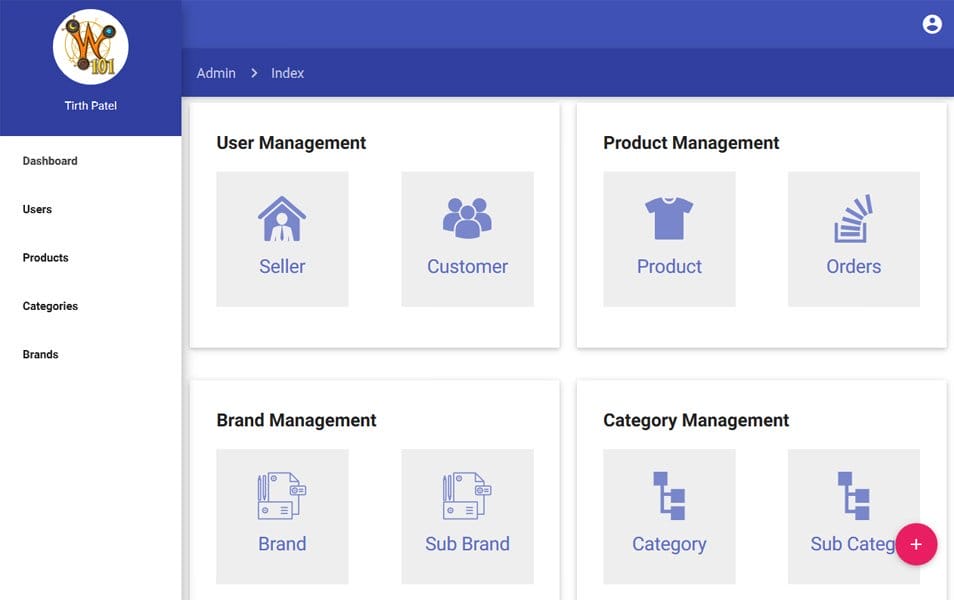Open Categories in the sidebar menu
The width and height of the screenshot is (954, 600).
click(50, 306)
